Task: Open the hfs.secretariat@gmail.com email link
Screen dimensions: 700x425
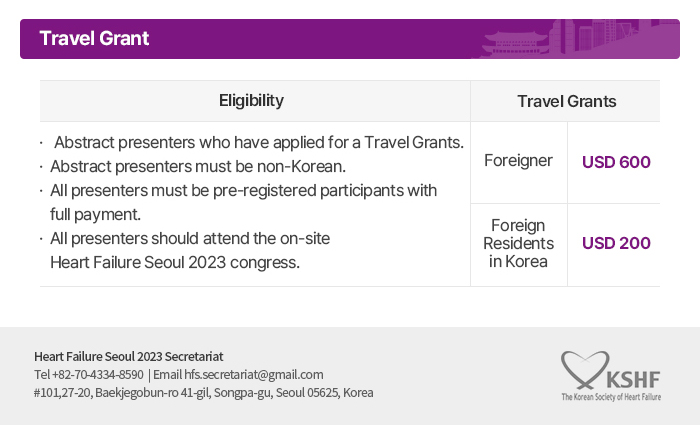Action: coord(254,375)
